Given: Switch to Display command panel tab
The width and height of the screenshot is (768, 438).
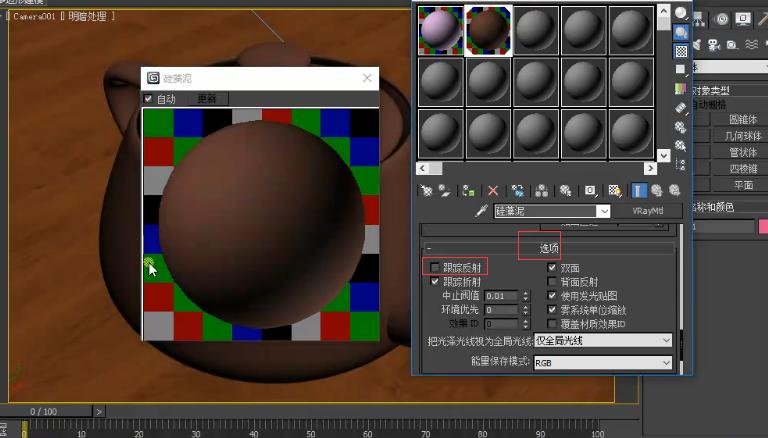Looking at the screenshot, I should [x=743, y=19].
